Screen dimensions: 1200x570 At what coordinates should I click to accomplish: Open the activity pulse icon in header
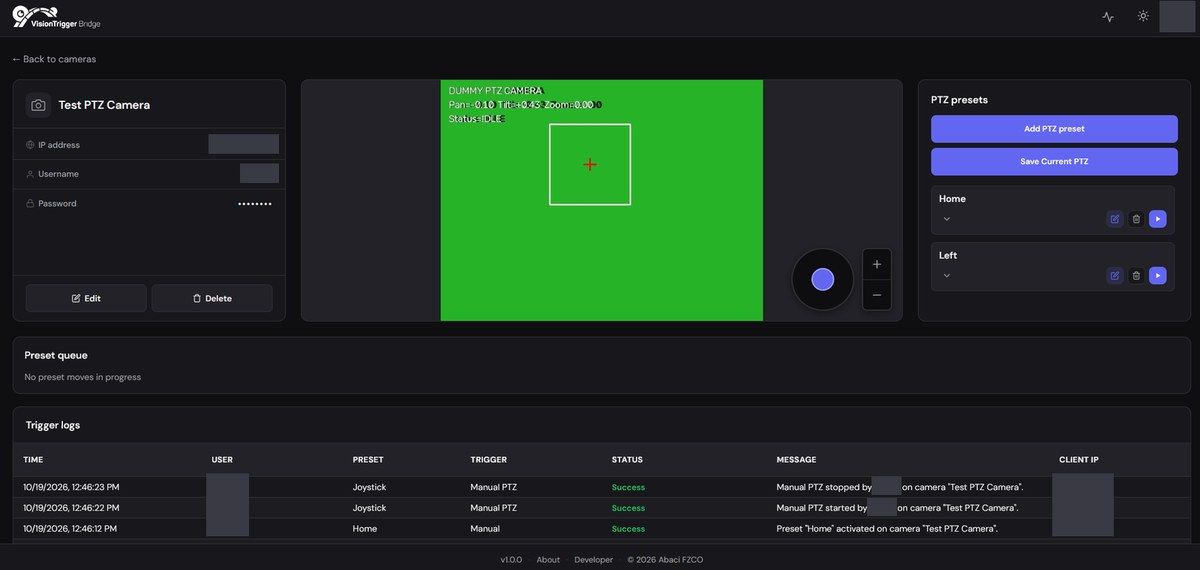[1108, 17]
